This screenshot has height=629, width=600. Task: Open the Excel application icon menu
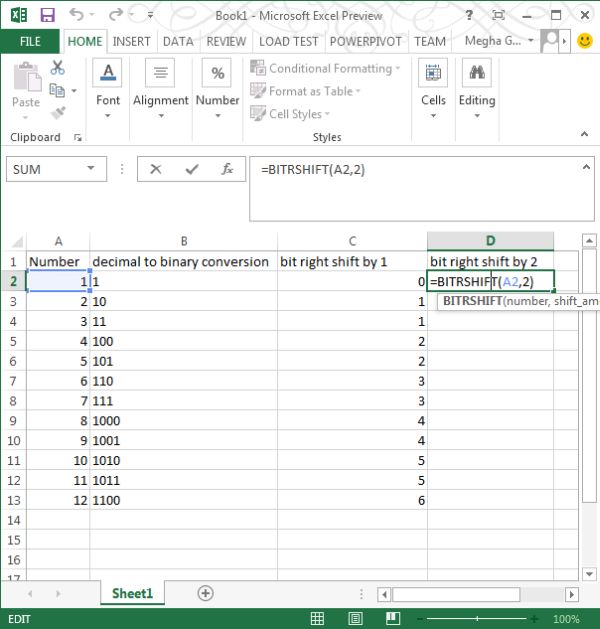tap(18, 15)
